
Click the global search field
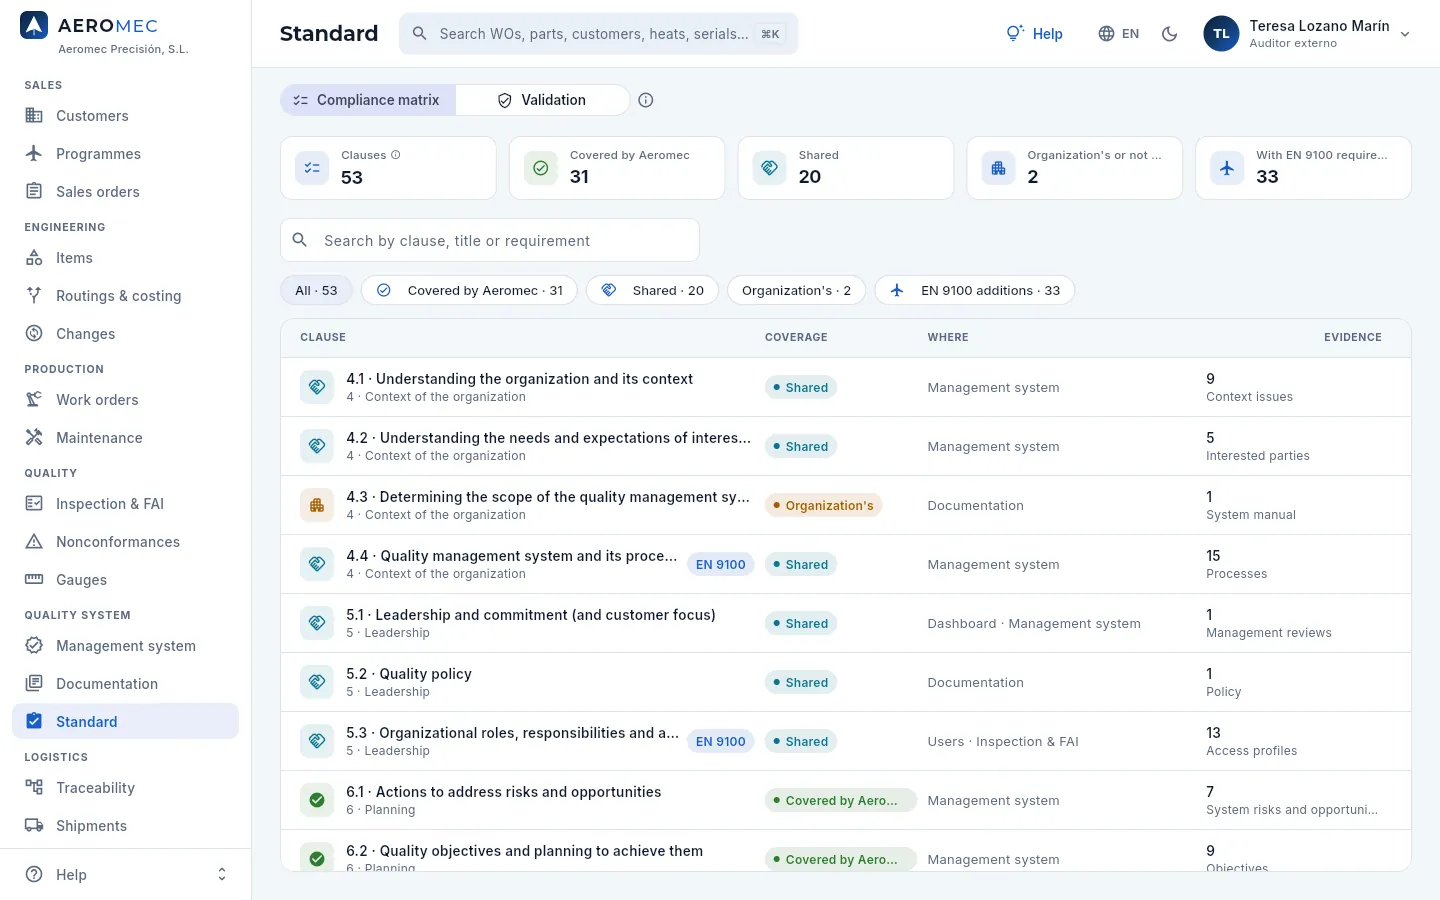pyautogui.click(x=598, y=34)
